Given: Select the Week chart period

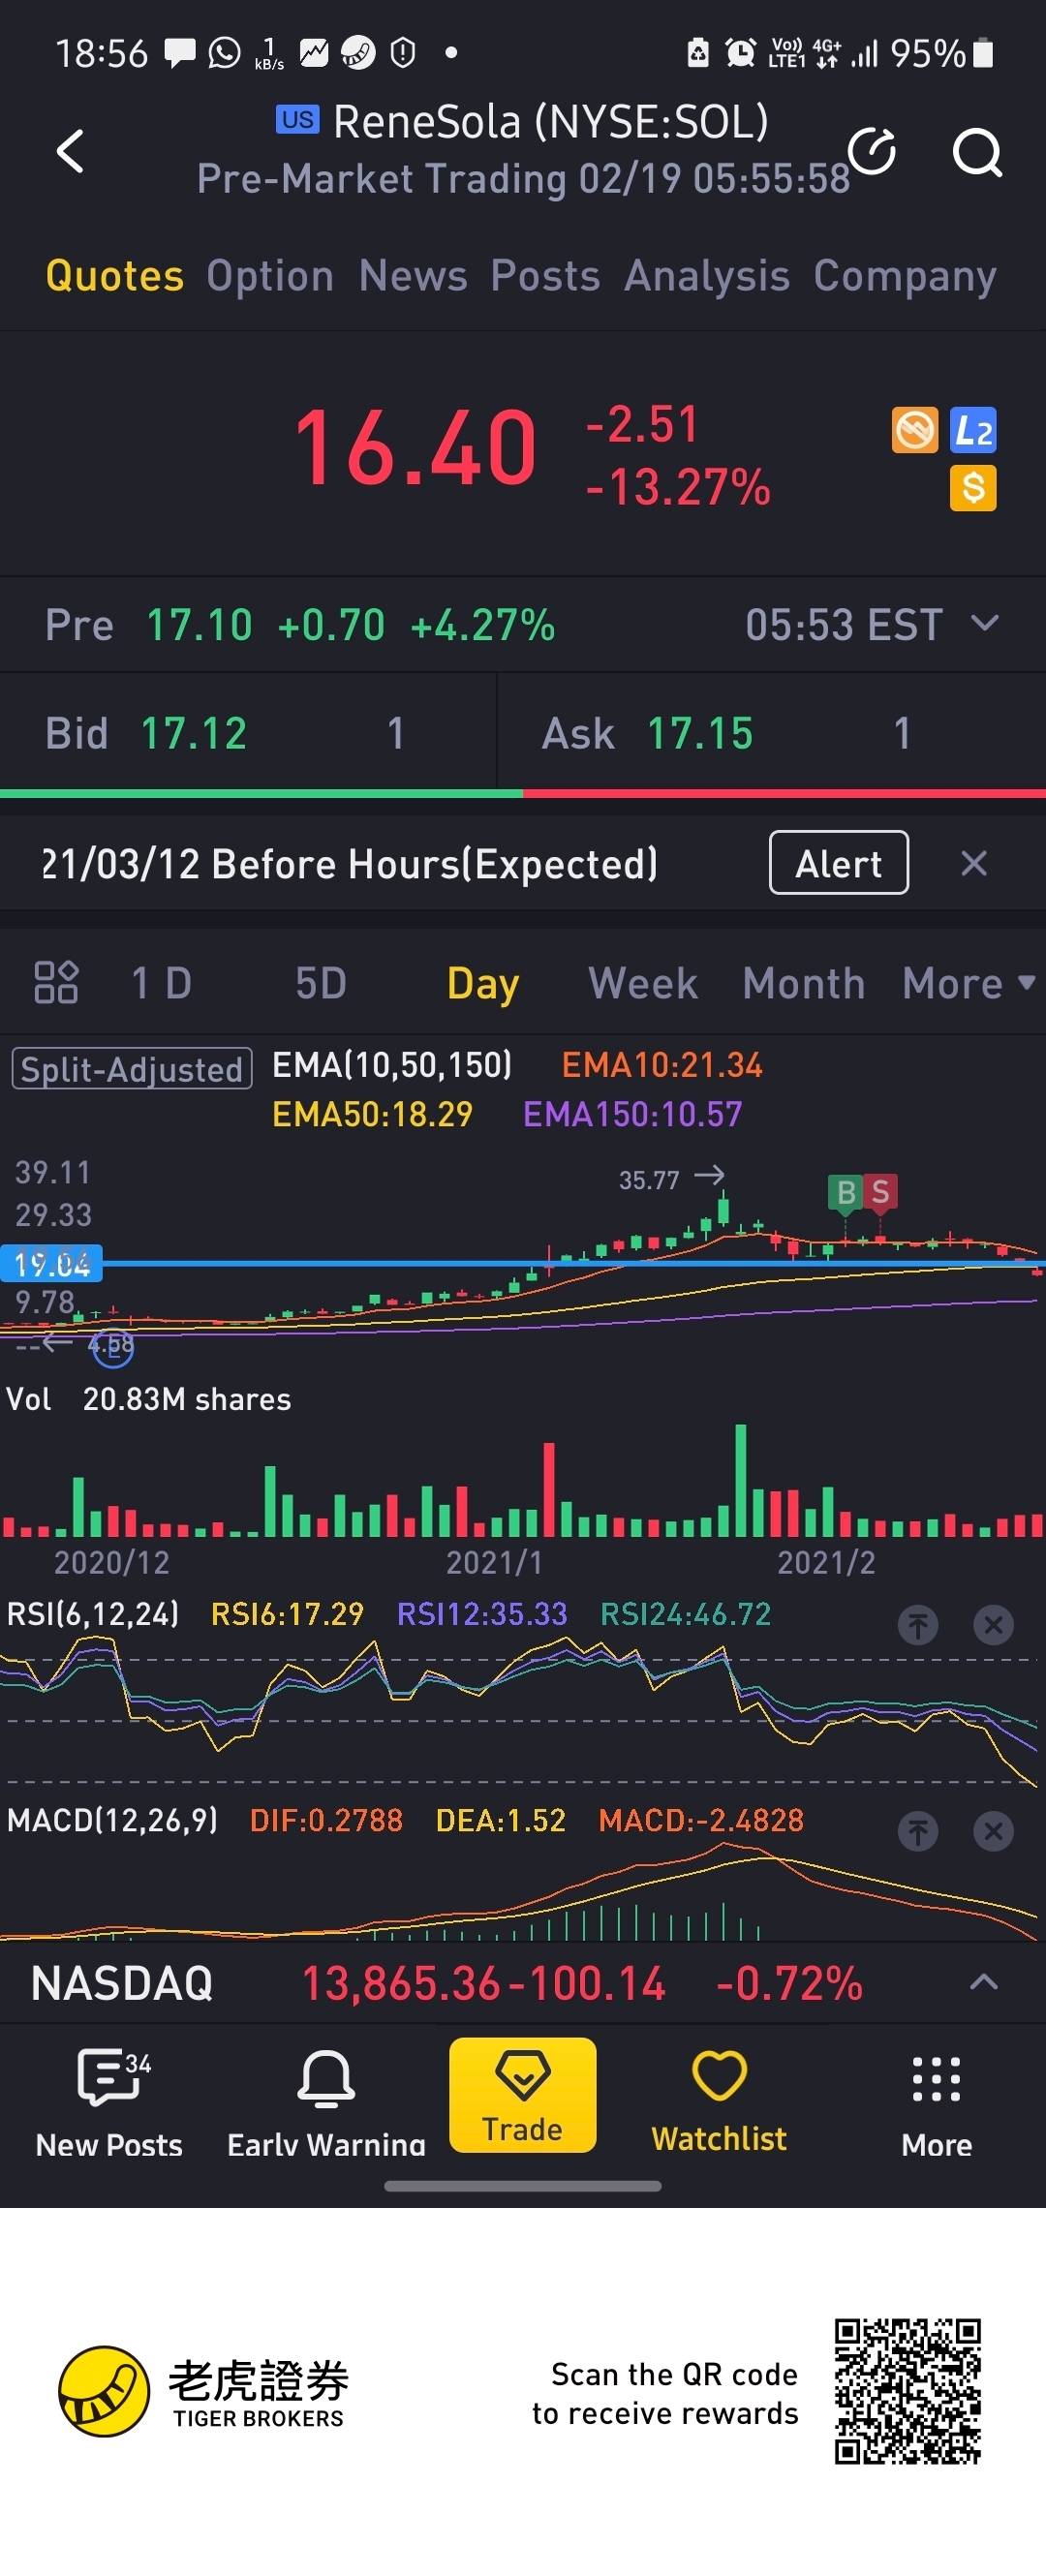Looking at the screenshot, I should point(643,983).
